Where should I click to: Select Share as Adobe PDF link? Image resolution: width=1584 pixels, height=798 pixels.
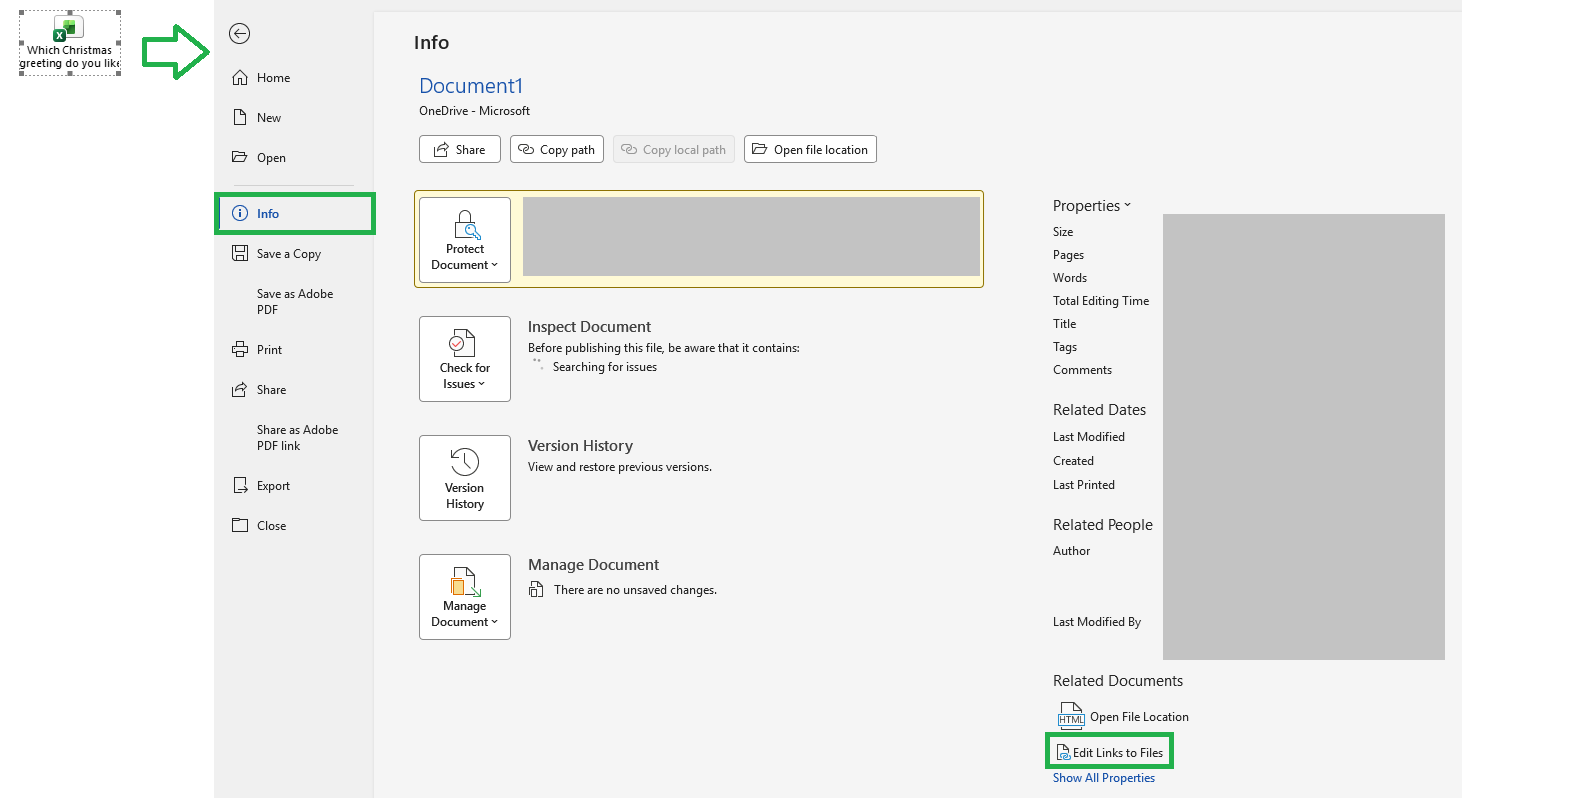coord(297,438)
